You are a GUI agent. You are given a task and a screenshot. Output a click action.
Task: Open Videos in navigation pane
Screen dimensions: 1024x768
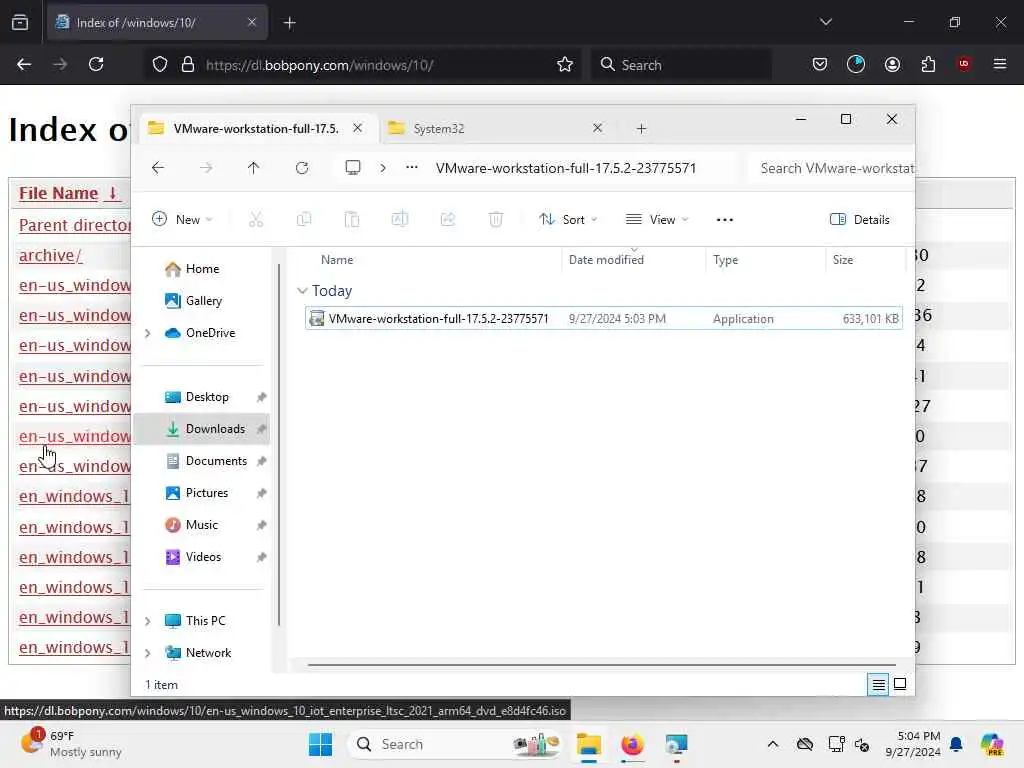(x=202, y=557)
